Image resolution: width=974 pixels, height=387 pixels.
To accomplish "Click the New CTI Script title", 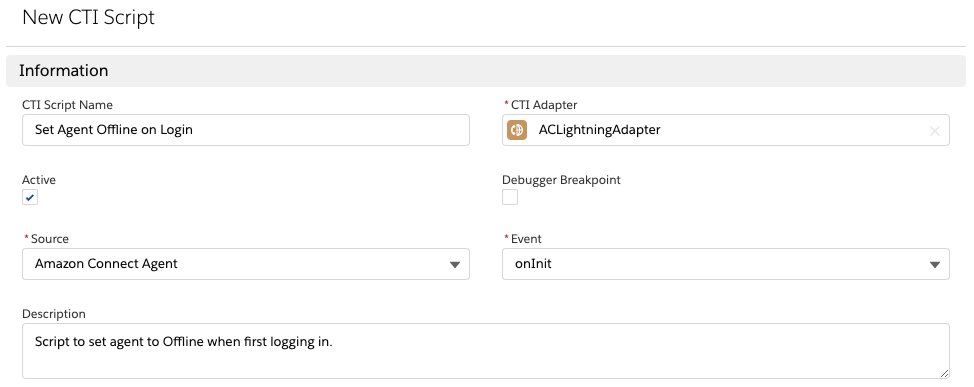I will 88,17.
